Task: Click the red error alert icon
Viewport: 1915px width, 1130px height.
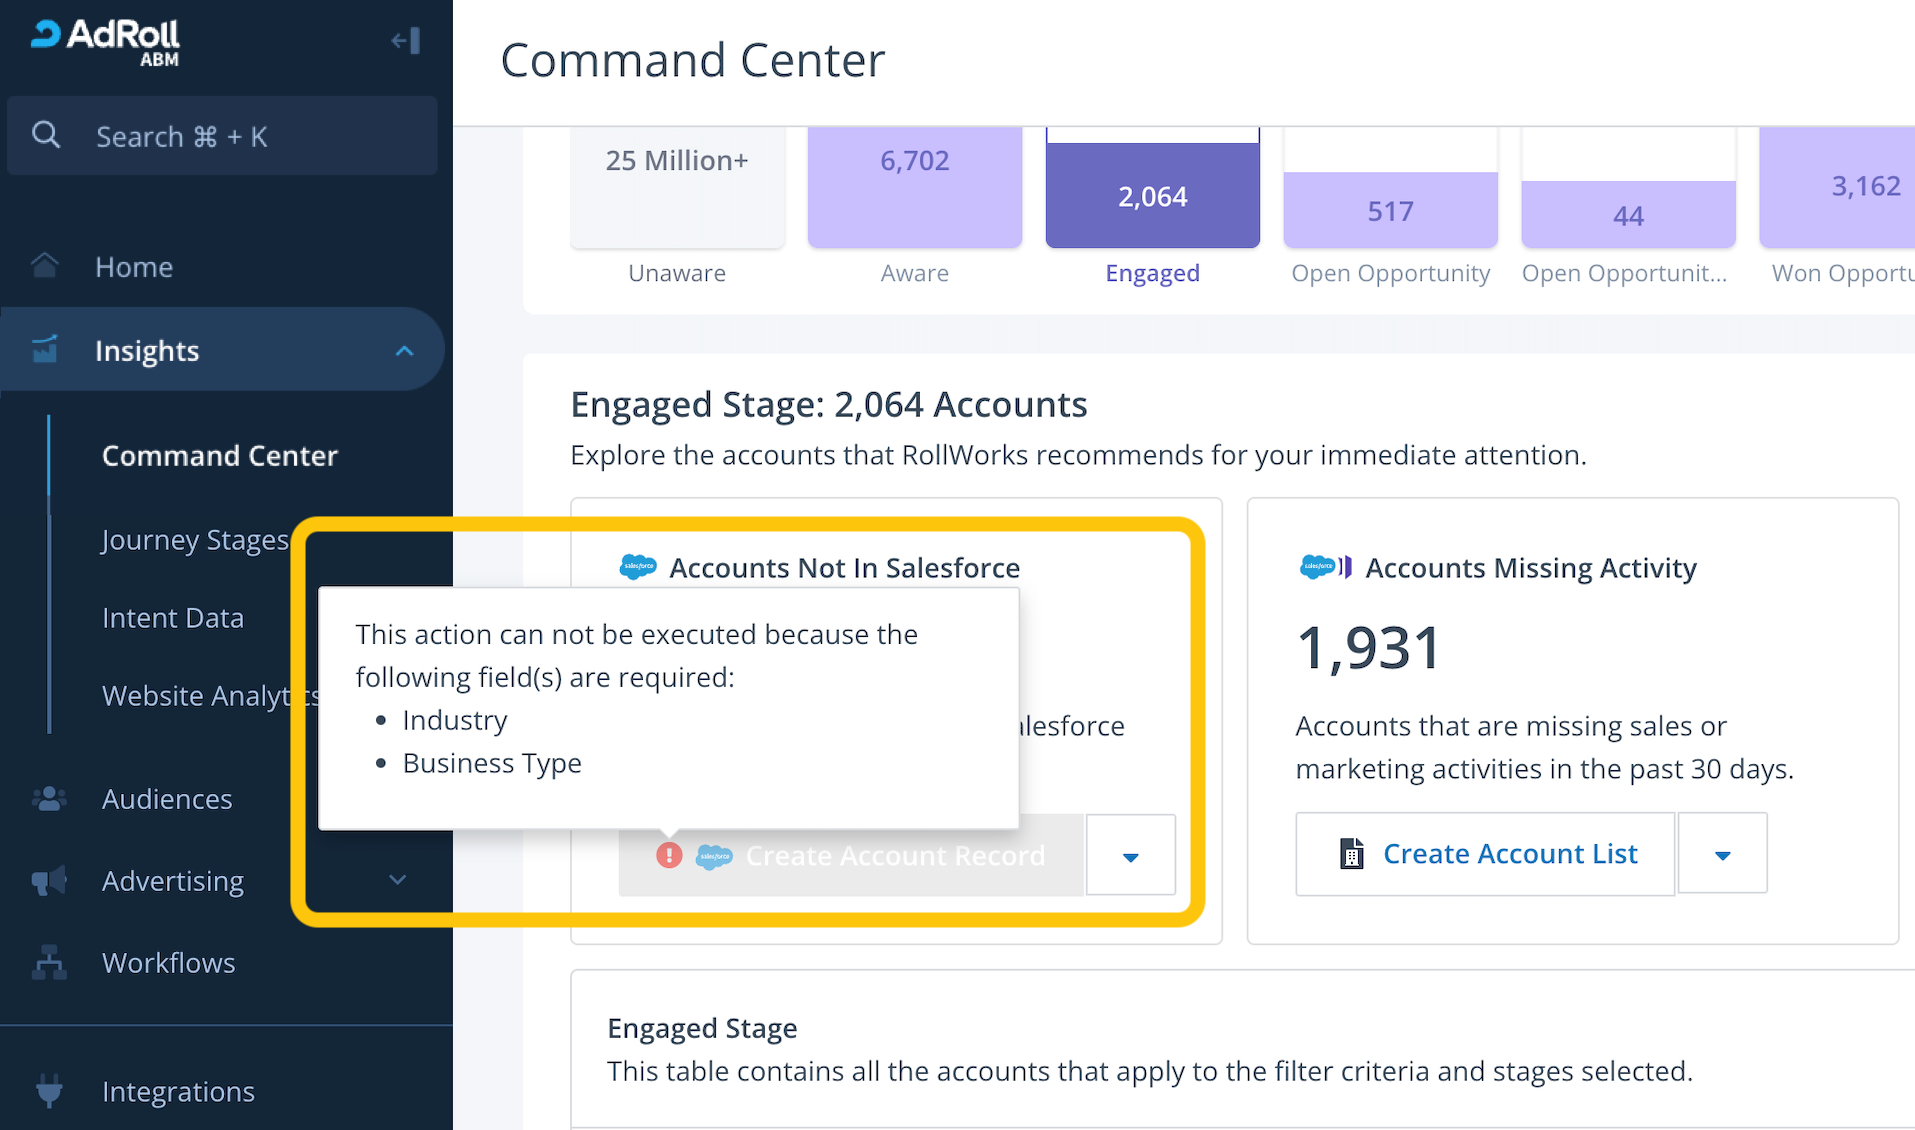Action: coord(669,855)
